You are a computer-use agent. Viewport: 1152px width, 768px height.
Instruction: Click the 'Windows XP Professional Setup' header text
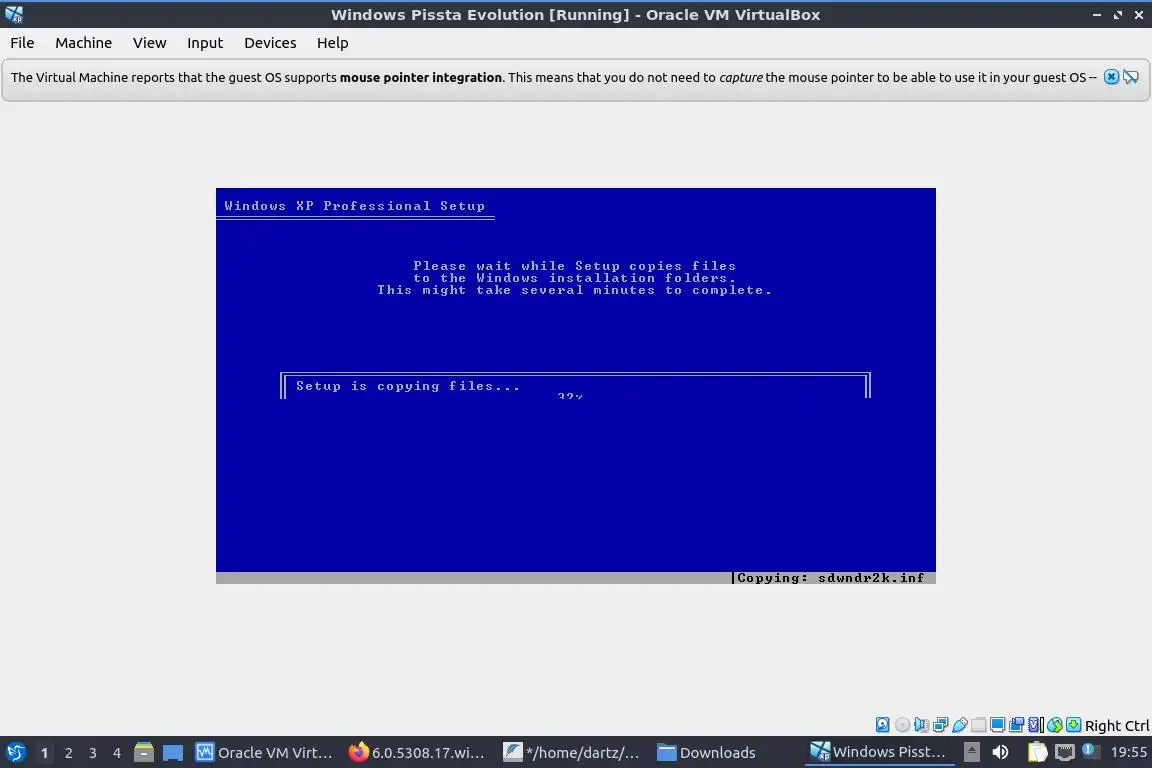coord(354,206)
